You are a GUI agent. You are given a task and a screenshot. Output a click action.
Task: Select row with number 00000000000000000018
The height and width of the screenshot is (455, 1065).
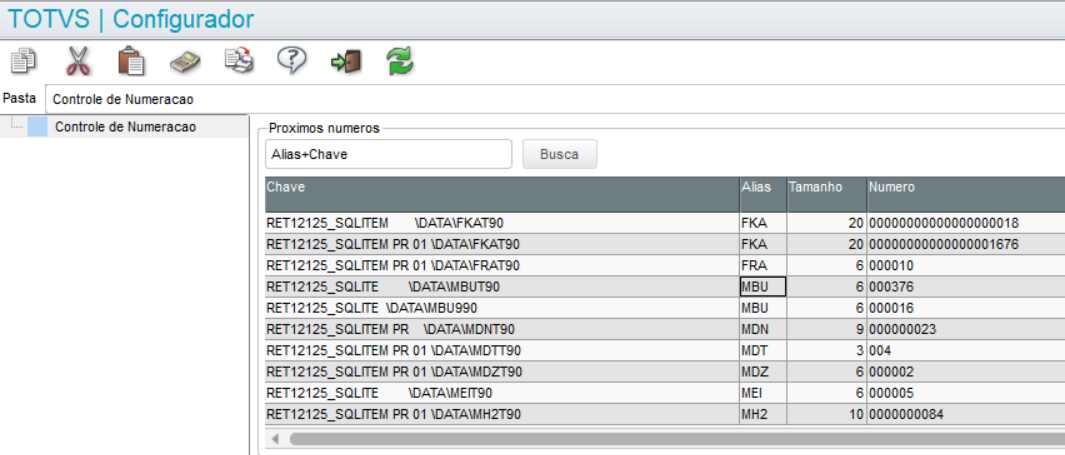pyautogui.click(x=665, y=223)
